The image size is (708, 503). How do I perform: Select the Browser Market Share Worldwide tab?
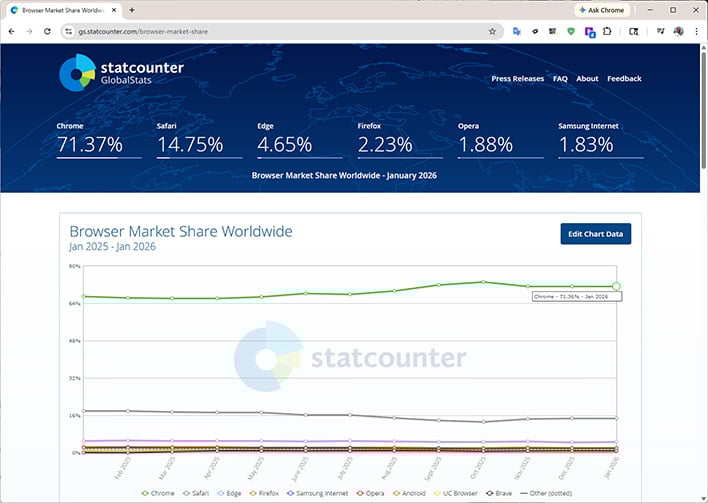pos(63,10)
